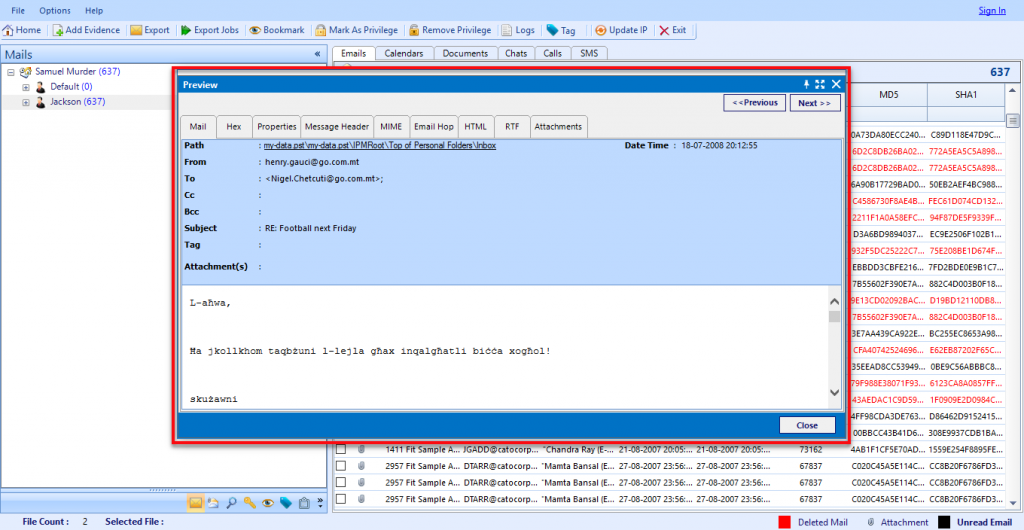Screen dimensions: 1024x530
Task: Switch to the SMS tab
Action: (x=589, y=54)
